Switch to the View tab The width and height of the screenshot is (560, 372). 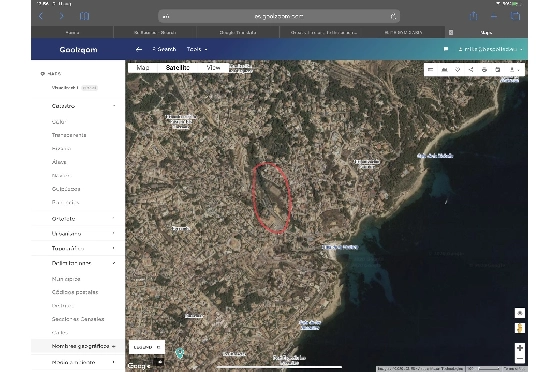click(213, 67)
